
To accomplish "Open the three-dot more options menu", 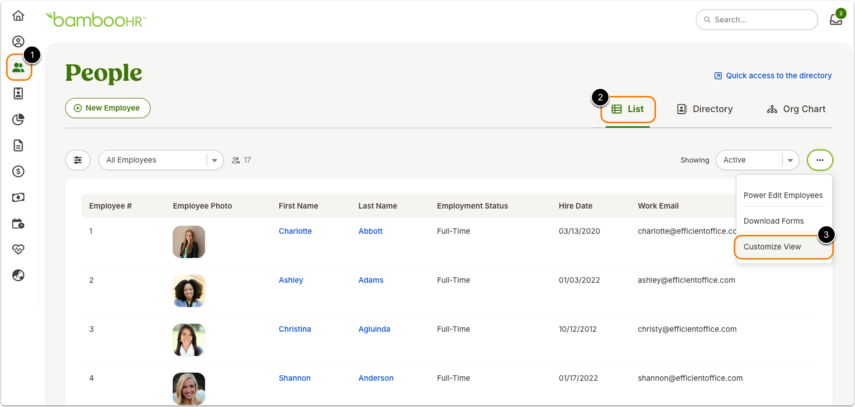I will pos(820,160).
